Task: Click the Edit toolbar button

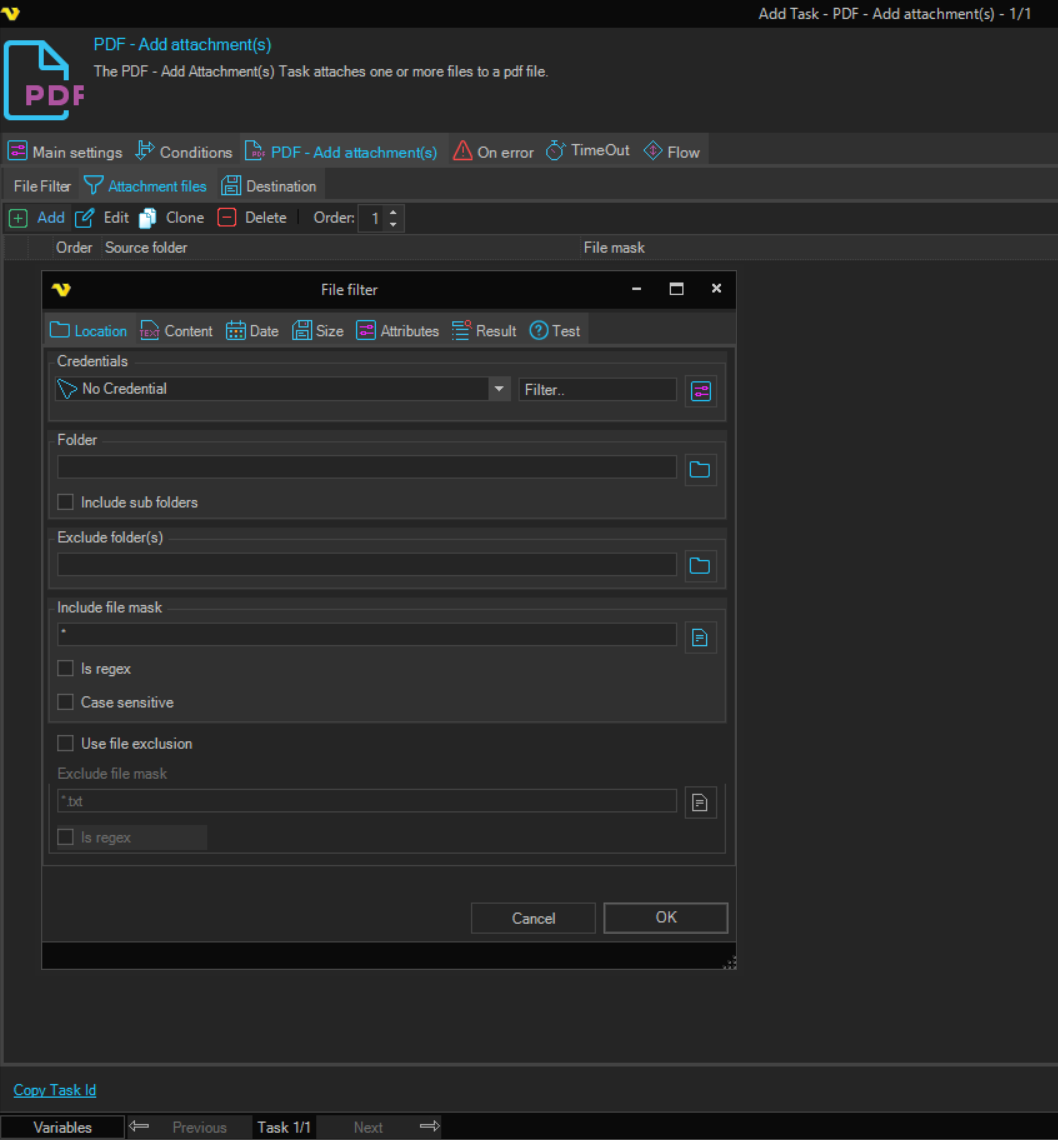Action: [x=103, y=218]
